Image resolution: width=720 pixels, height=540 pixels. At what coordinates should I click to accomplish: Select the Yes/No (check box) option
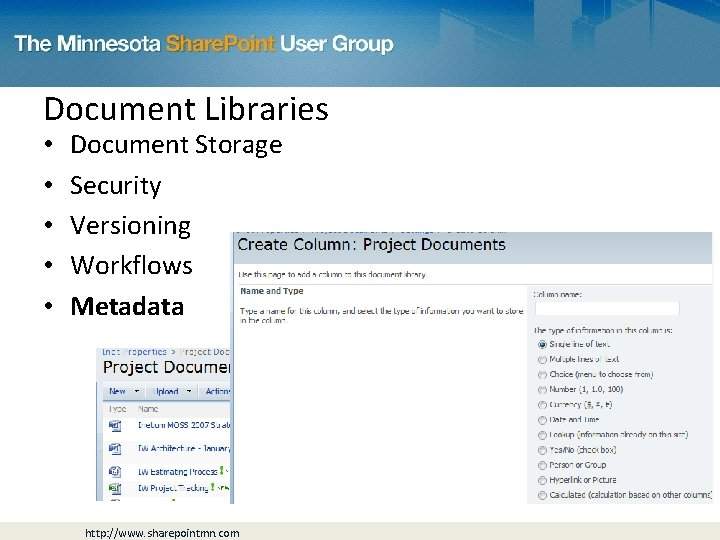pyautogui.click(x=542, y=450)
